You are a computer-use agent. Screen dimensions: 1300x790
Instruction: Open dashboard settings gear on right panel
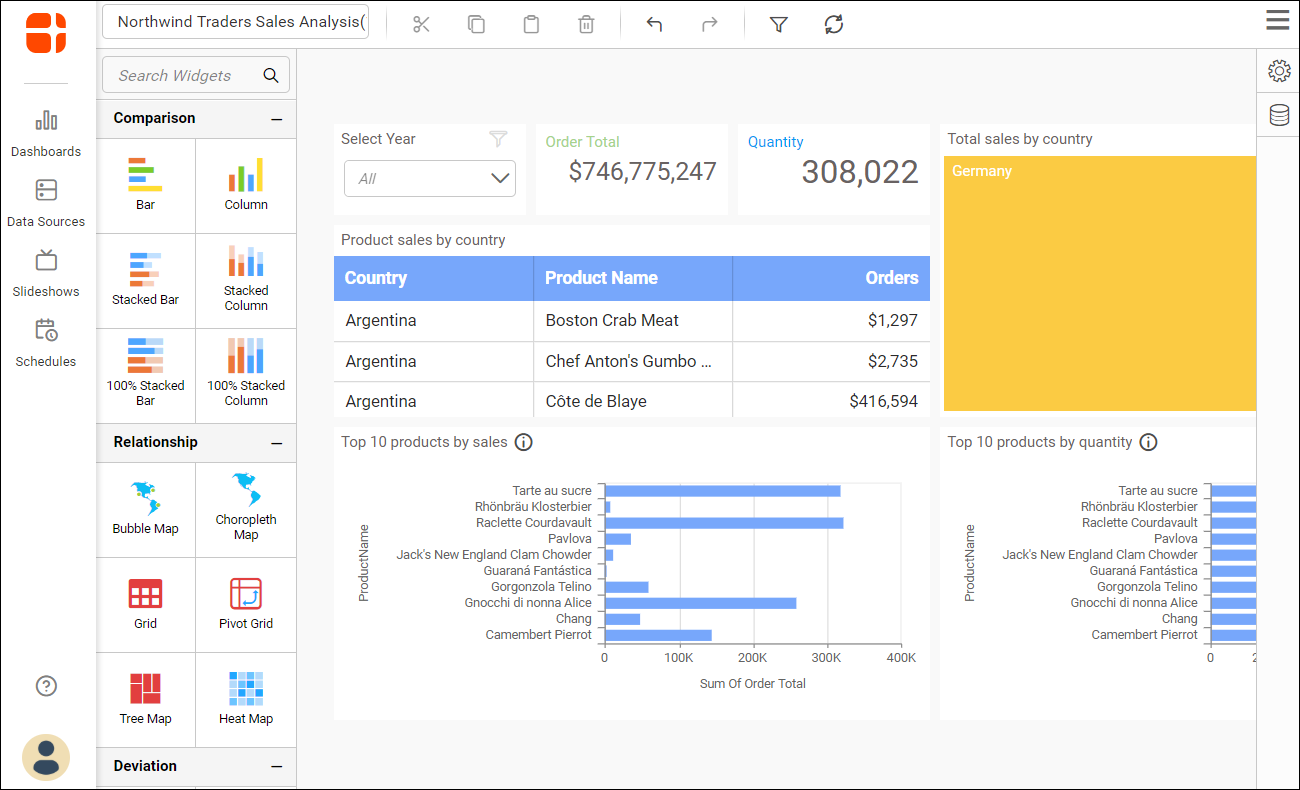tap(1281, 71)
